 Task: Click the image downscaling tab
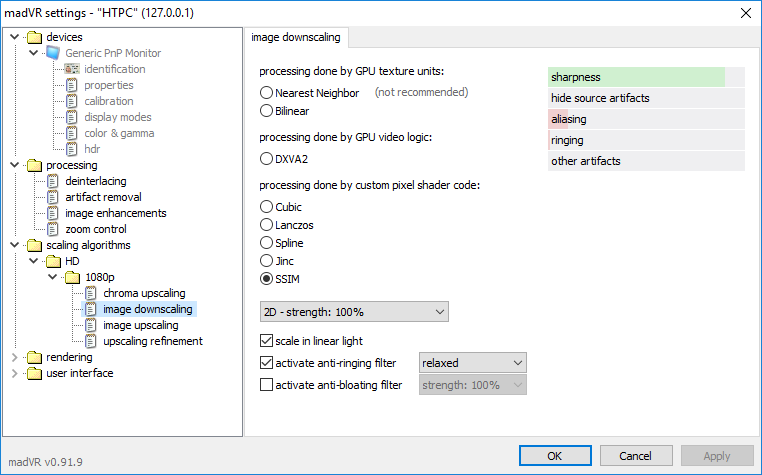pyautogui.click(x=296, y=37)
